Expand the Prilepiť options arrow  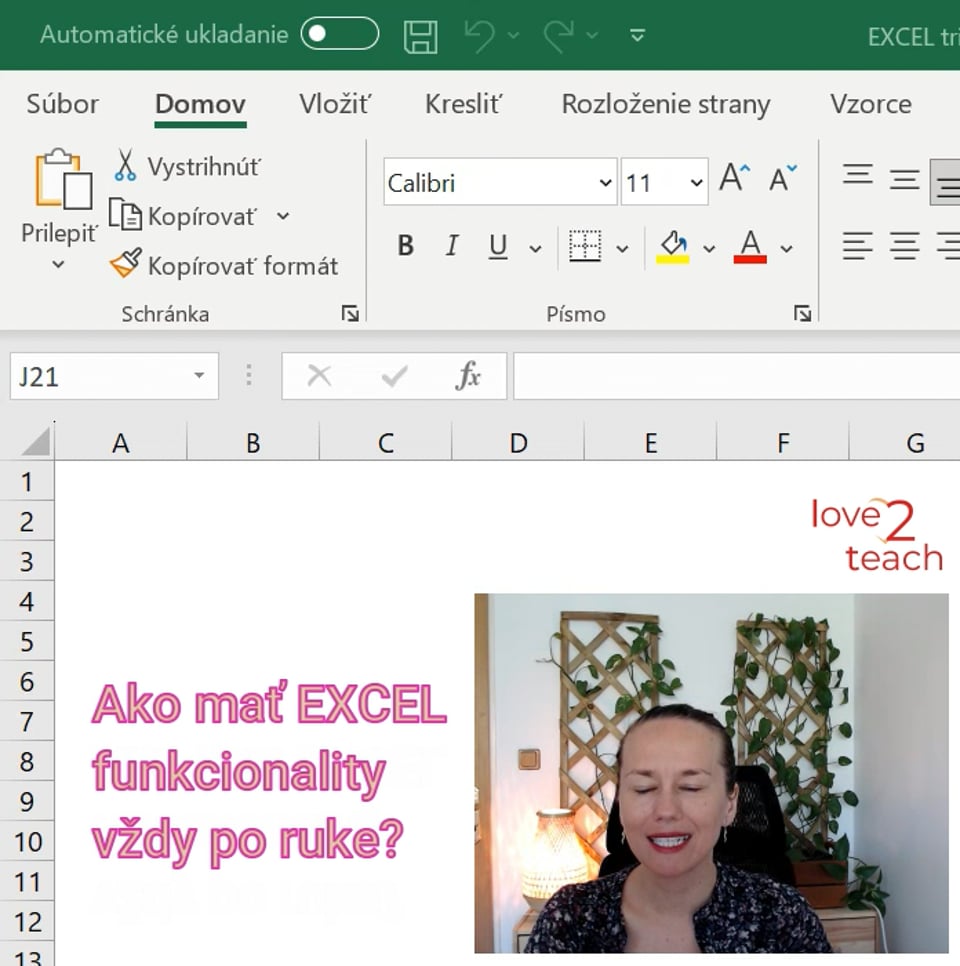point(58,264)
